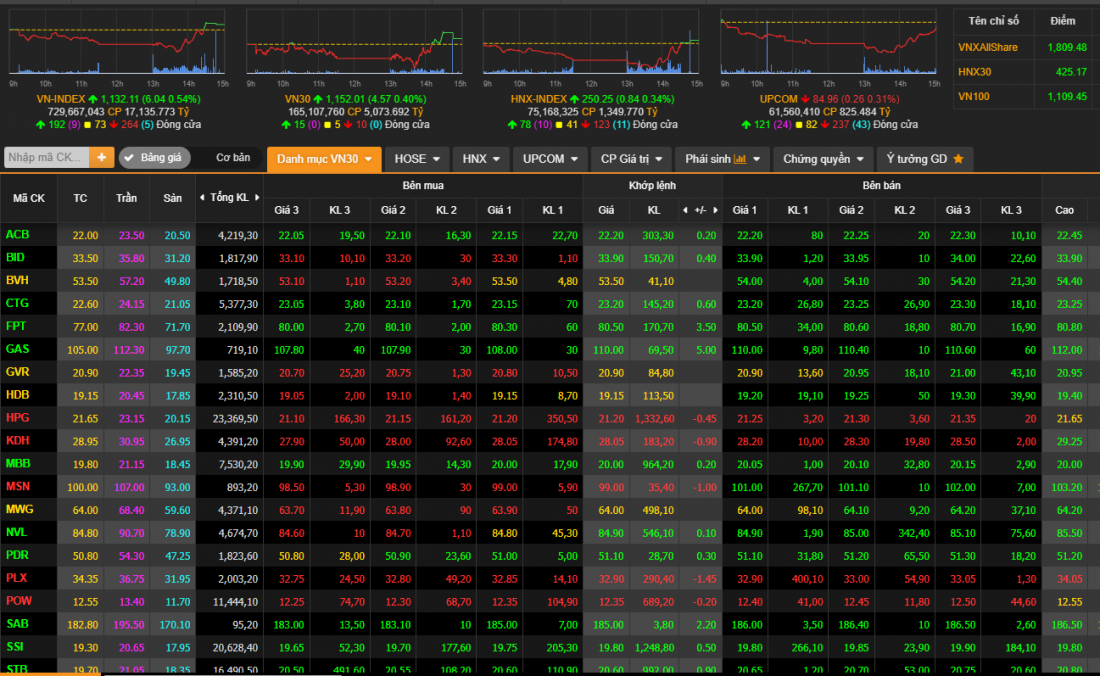
Task: Click the Khớp lệnh group header
Action: coord(652,186)
